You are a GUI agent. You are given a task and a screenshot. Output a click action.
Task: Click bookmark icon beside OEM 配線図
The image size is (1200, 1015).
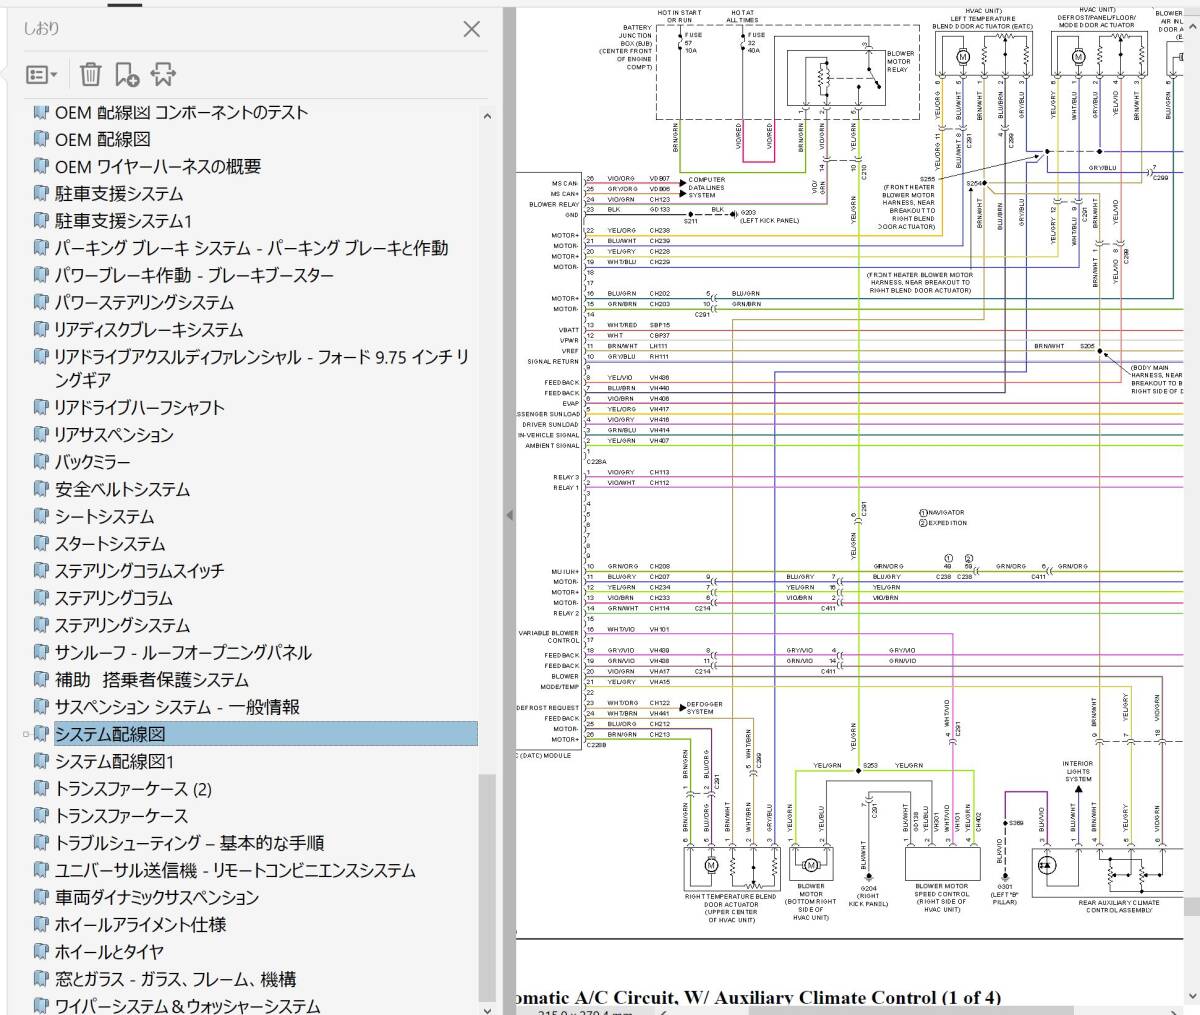[x=41, y=139]
